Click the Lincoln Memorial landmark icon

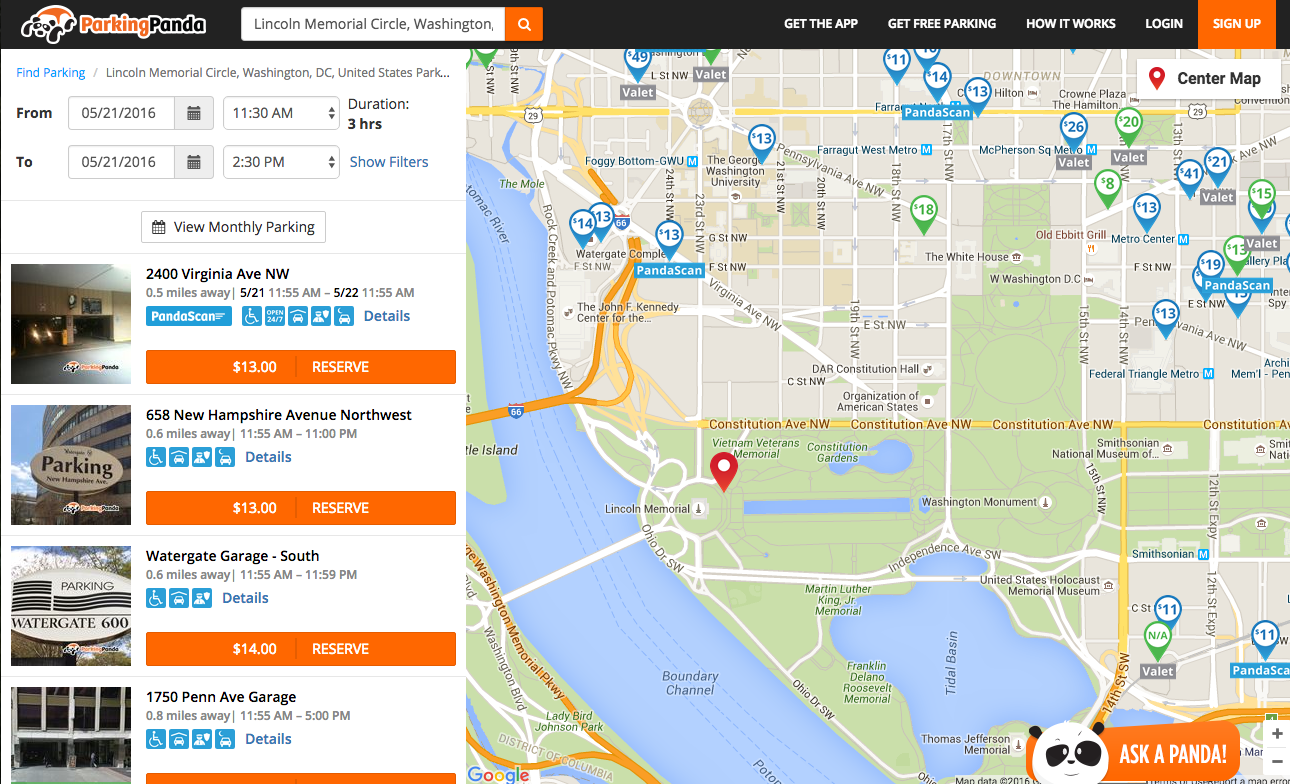pos(699,509)
